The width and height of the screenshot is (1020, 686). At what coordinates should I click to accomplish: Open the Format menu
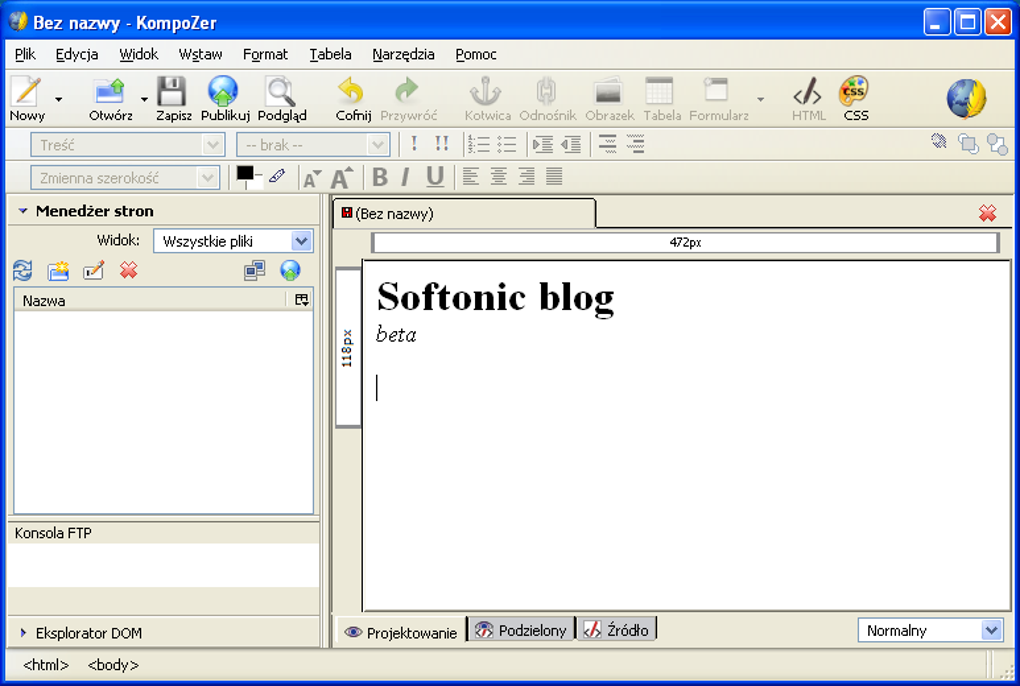click(265, 55)
